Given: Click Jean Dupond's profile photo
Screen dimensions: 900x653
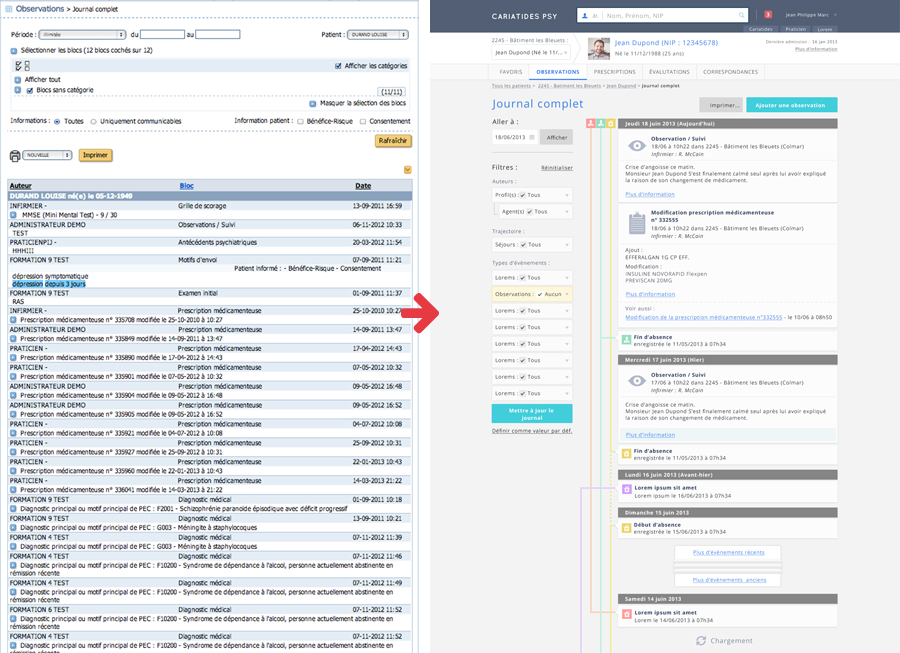Looking at the screenshot, I should coord(598,48).
